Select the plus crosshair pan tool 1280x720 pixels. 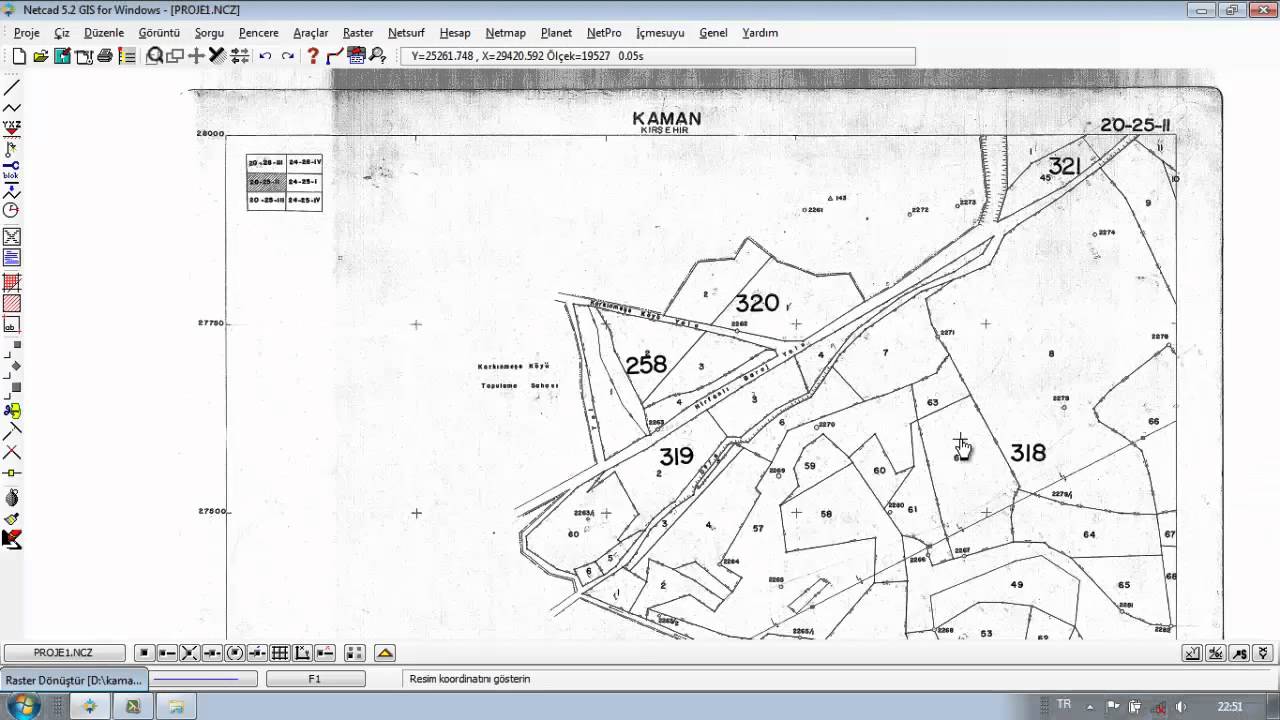click(x=196, y=57)
